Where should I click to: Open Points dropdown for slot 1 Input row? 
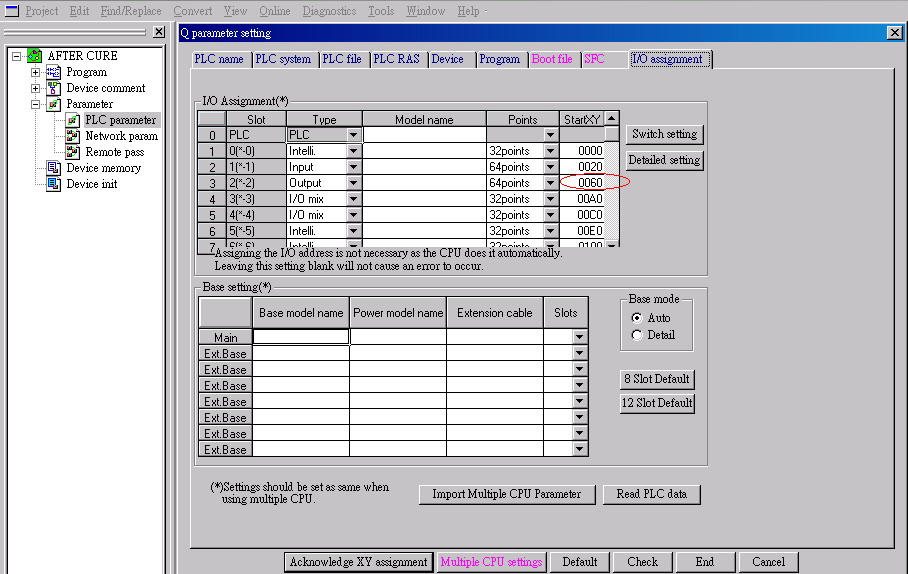point(550,167)
